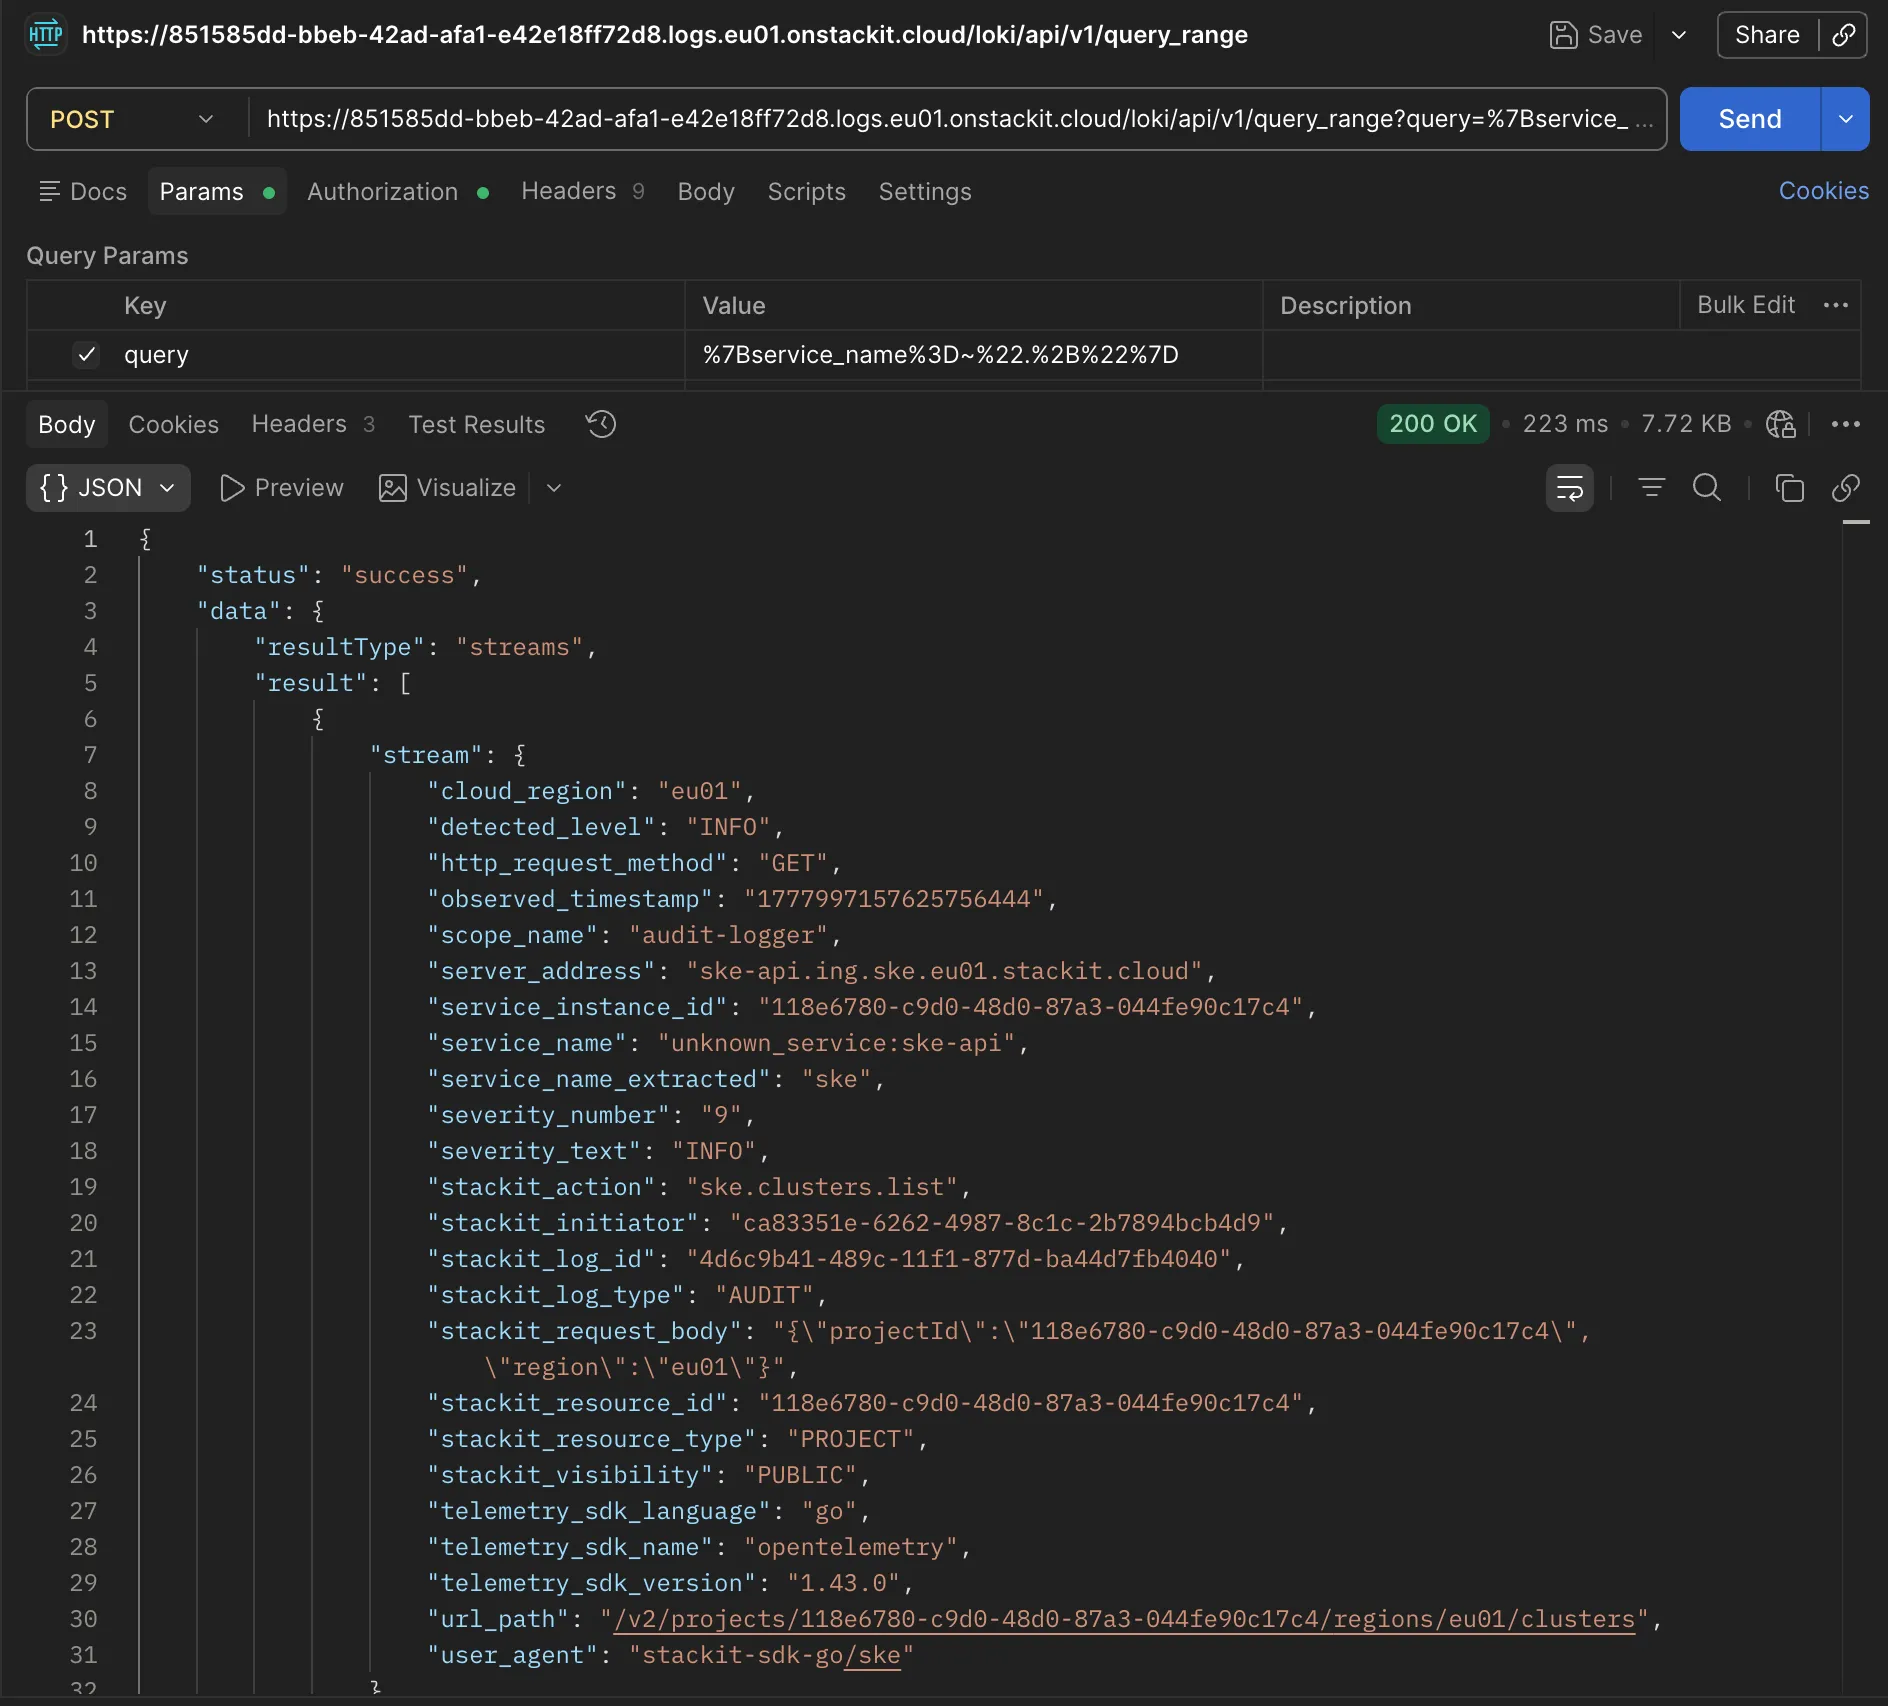Open the response Headers tab

313,424
